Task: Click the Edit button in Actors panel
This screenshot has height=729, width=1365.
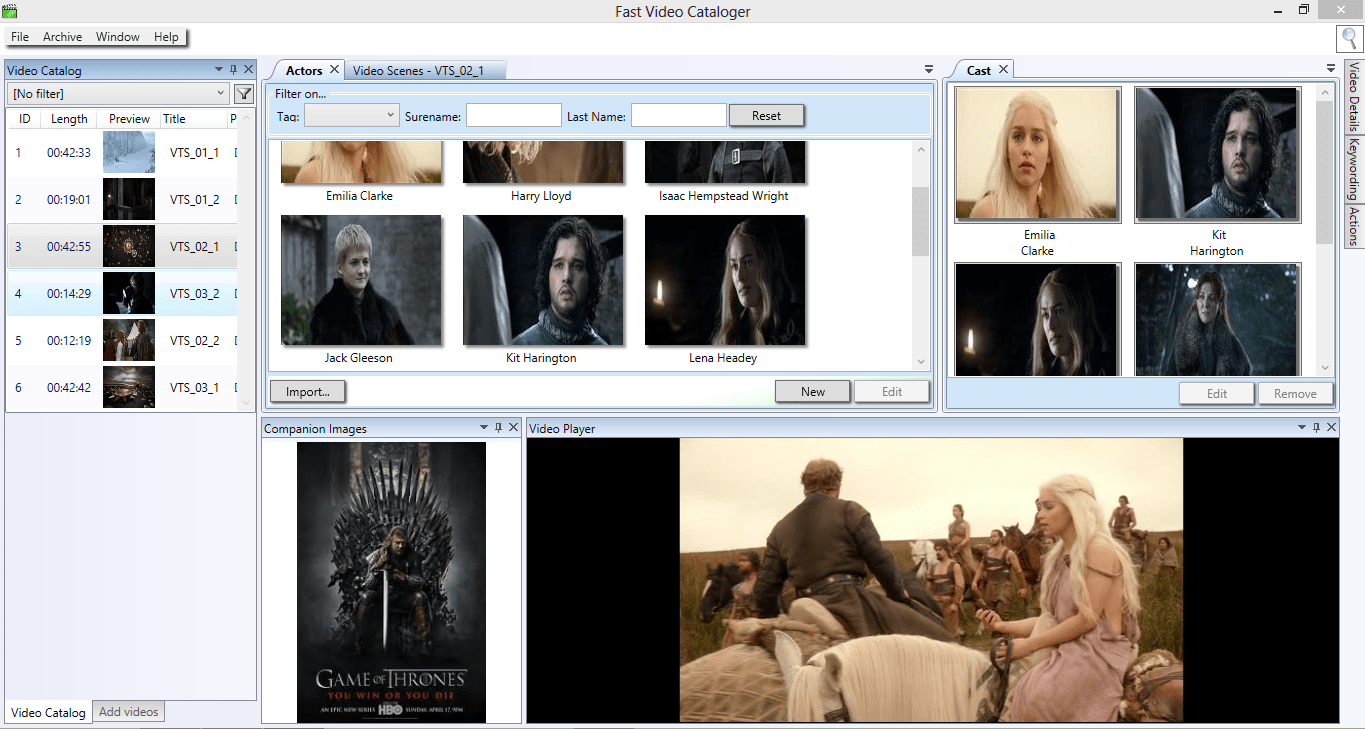Action: (x=892, y=392)
